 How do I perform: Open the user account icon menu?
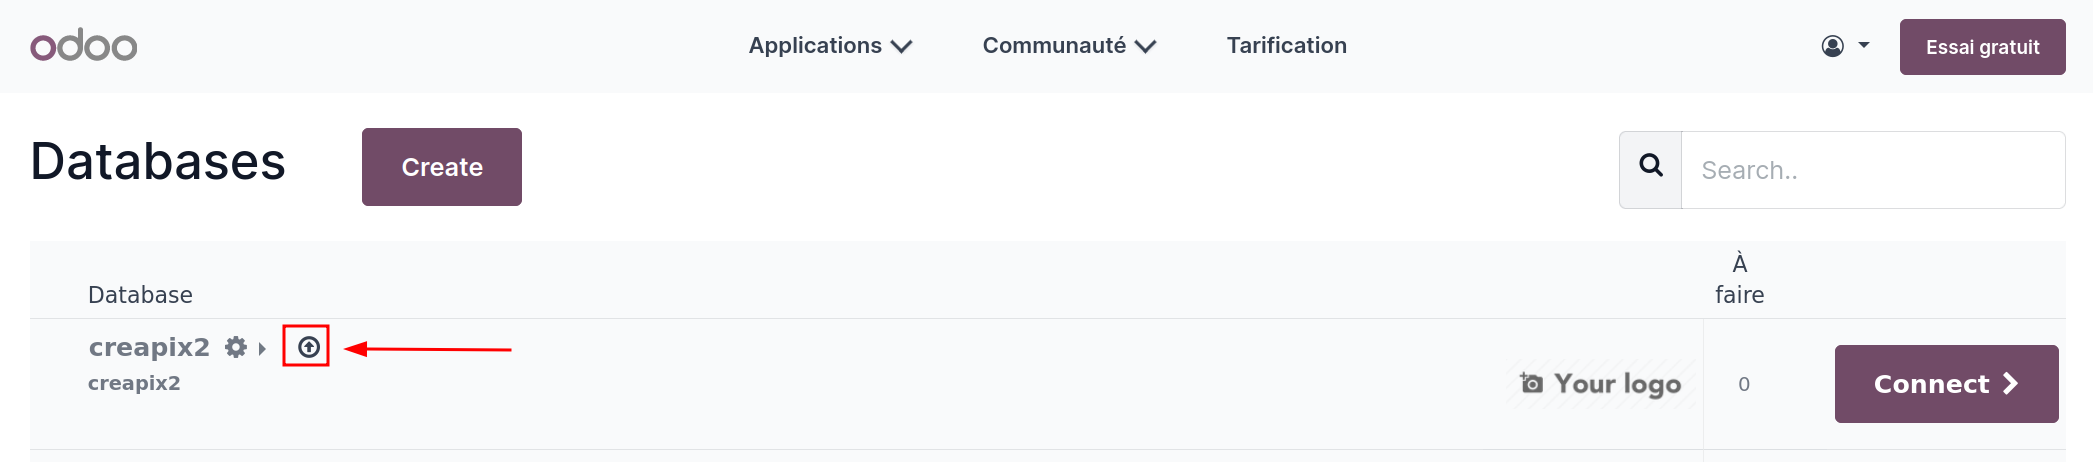pos(1844,46)
